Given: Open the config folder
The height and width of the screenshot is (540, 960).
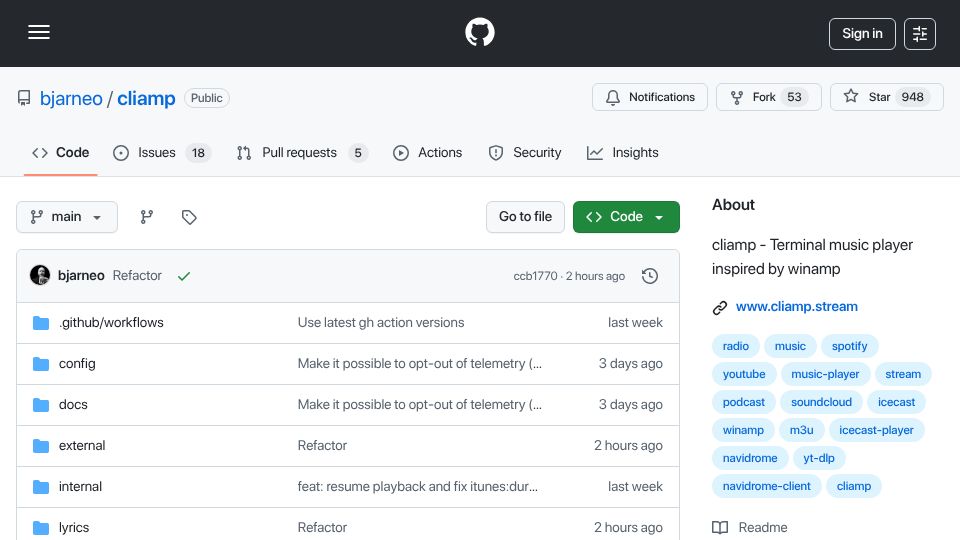Looking at the screenshot, I should 77,364.
